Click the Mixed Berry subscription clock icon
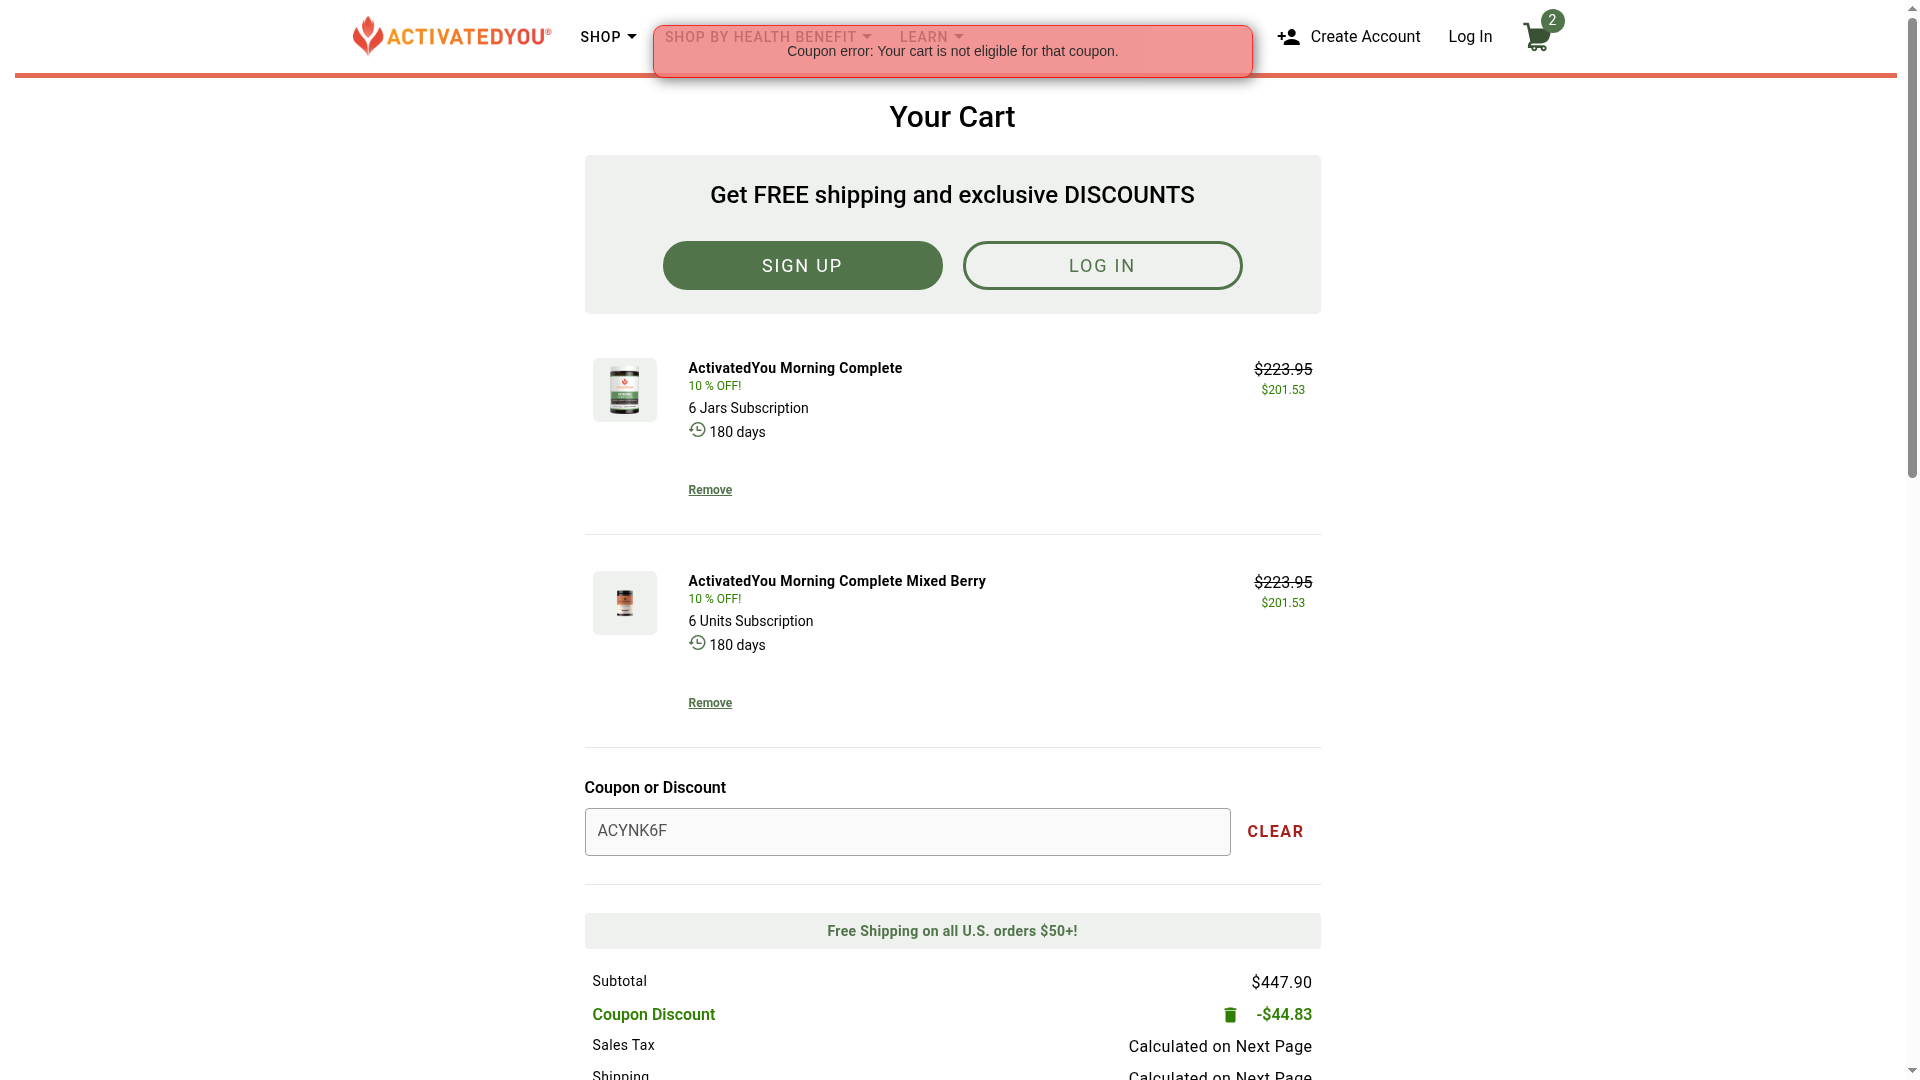 (x=697, y=643)
